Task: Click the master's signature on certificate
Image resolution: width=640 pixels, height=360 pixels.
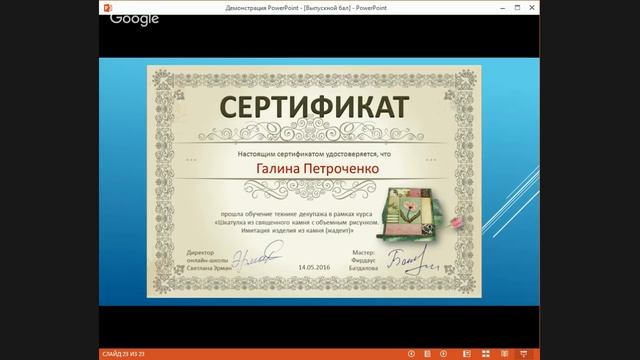Action: pyautogui.click(x=412, y=260)
